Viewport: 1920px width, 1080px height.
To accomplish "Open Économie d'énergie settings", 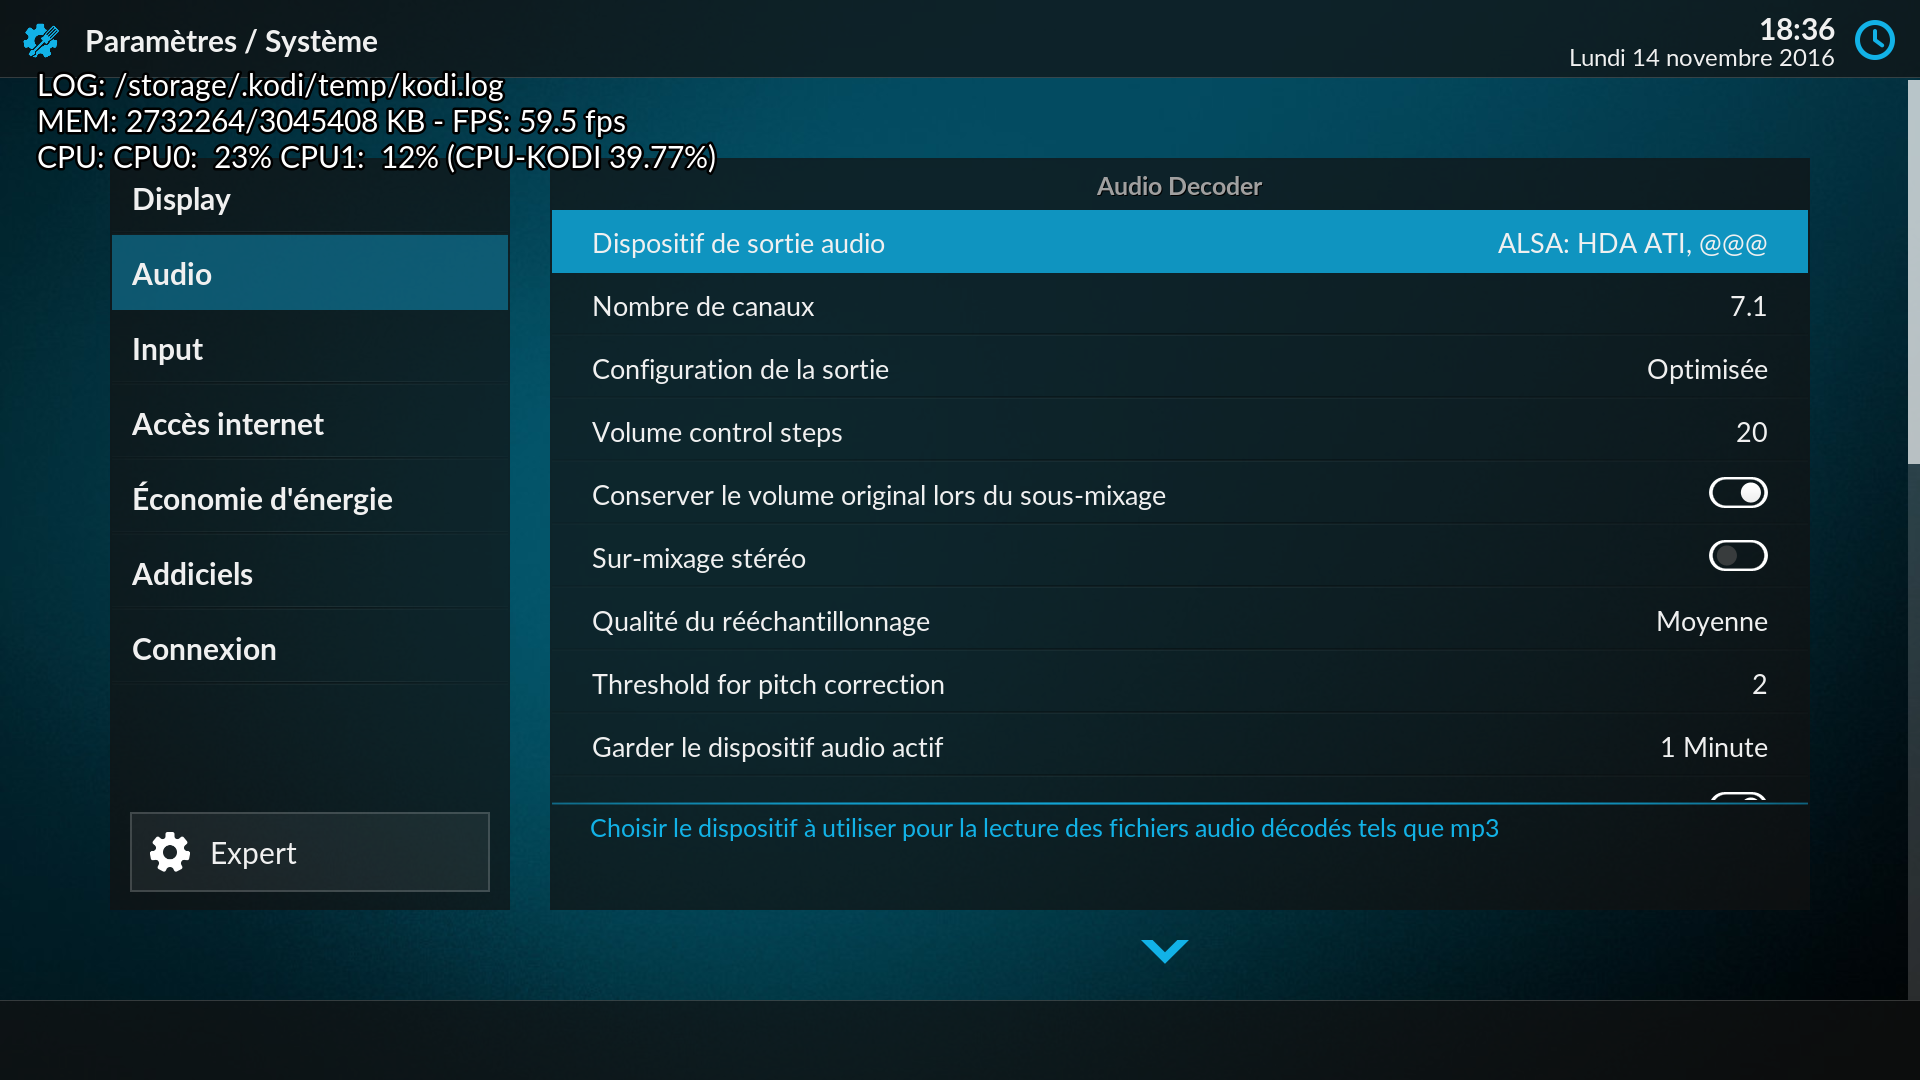I will [x=310, y=498].
